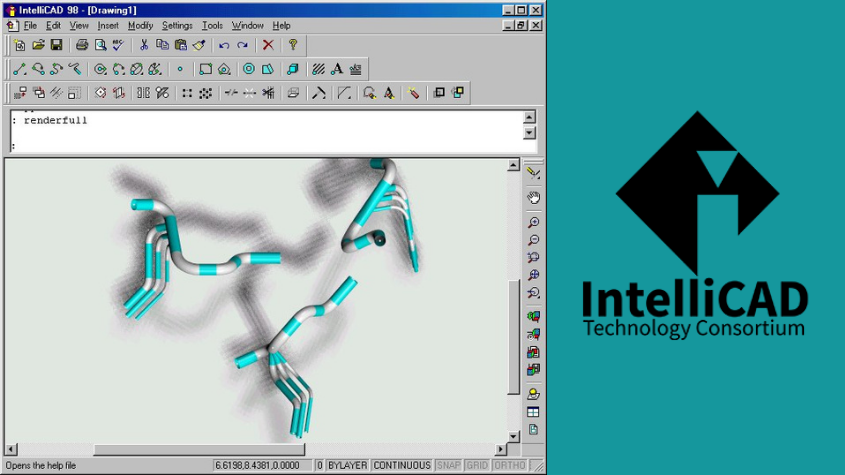Click the New drawing icon
This screenshot has height=475, width=845.
click(x=20, y=45)
